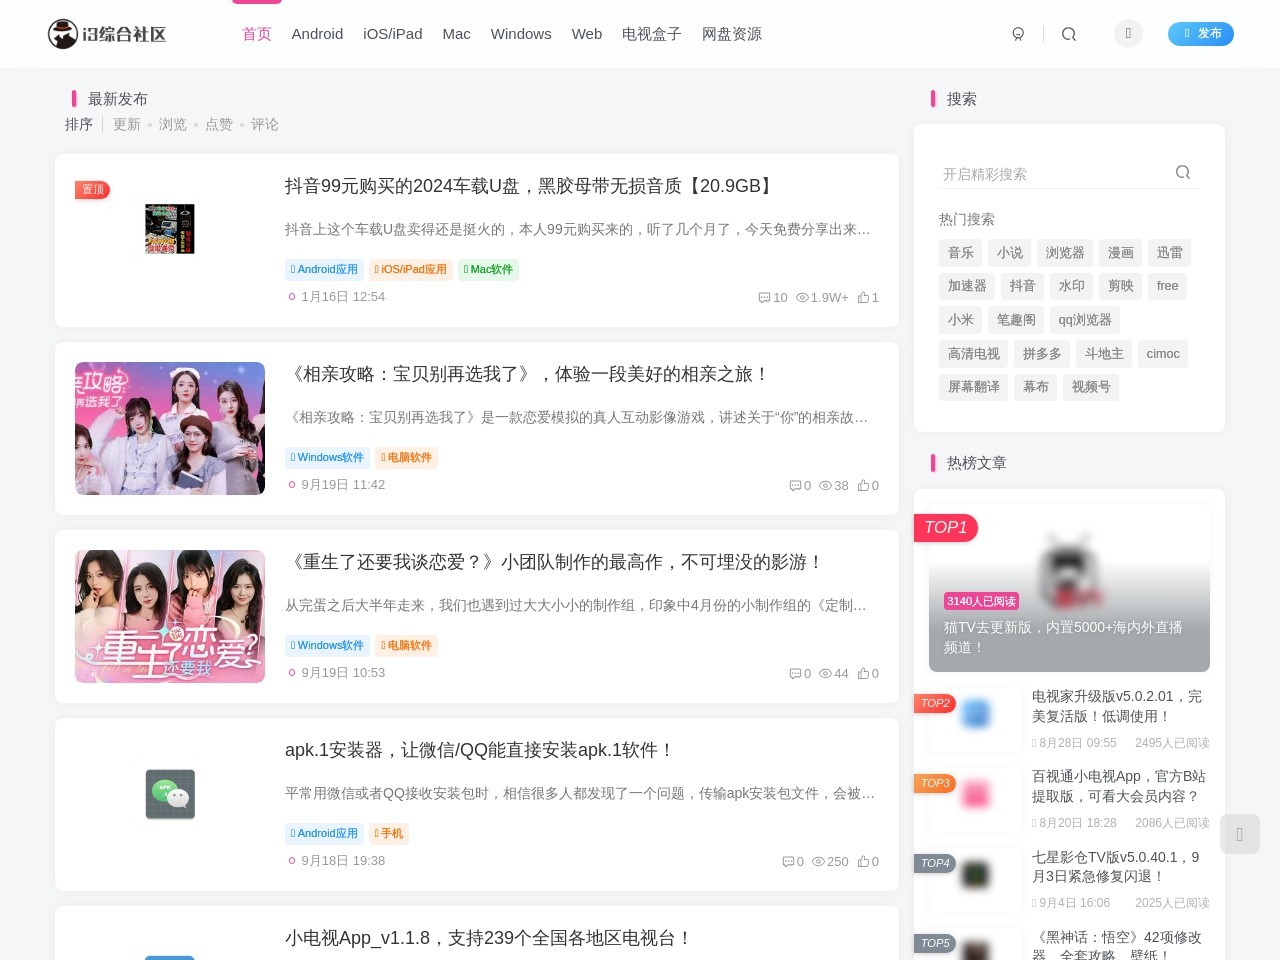Go to iOS/iPad section

click(x=393, y=34)
